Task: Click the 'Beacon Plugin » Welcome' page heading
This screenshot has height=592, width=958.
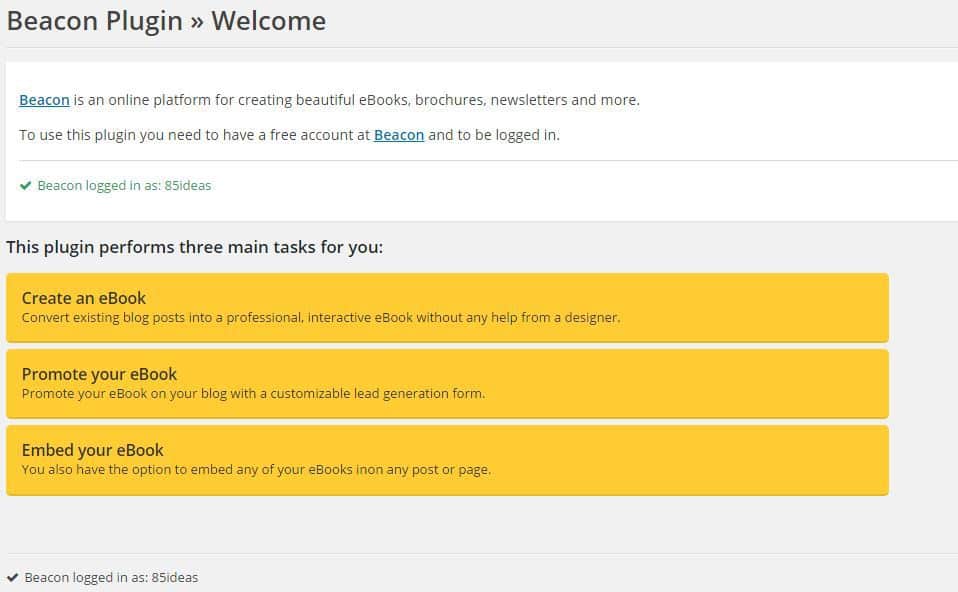Action: coord(166,21)
